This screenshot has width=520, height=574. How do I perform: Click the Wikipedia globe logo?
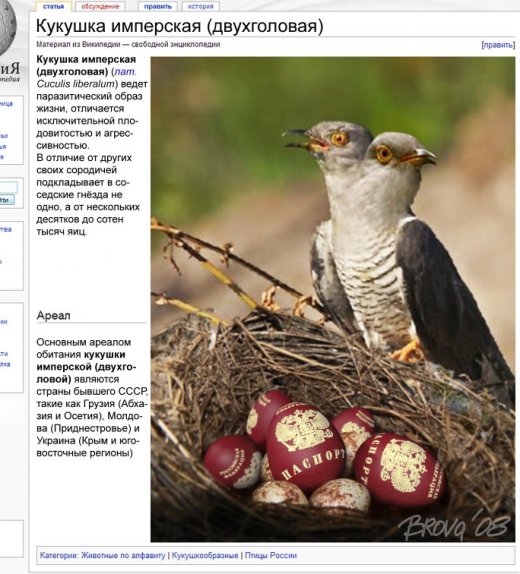click(7, 27)
